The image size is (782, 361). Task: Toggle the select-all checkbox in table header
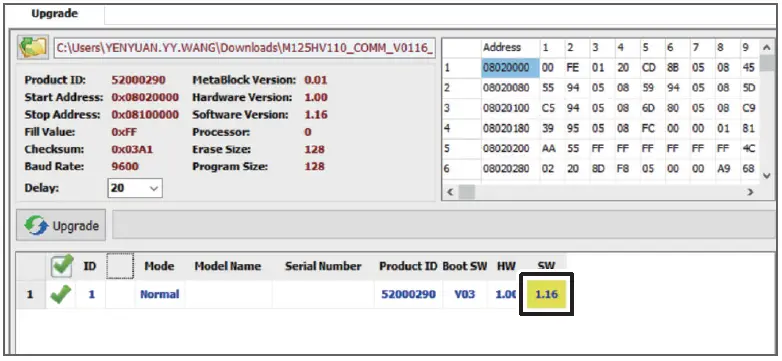(62, 266)
